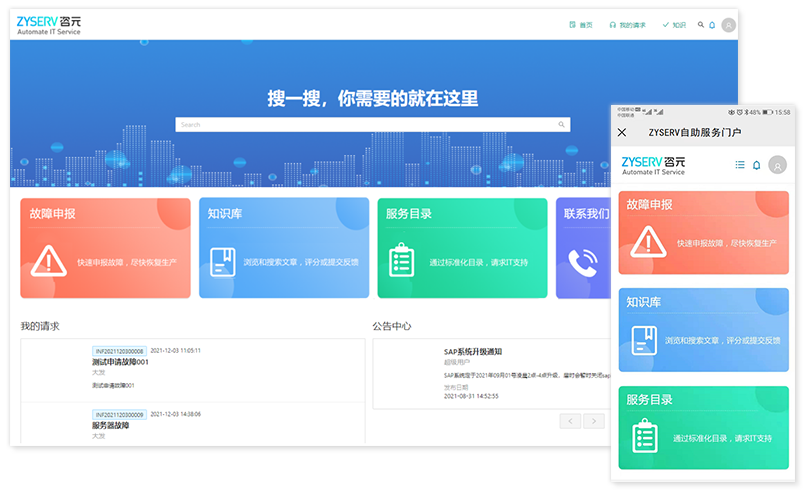Select 公告中心 section heading
The height and width of the screenshot is (495, 808).
point(392,326)
